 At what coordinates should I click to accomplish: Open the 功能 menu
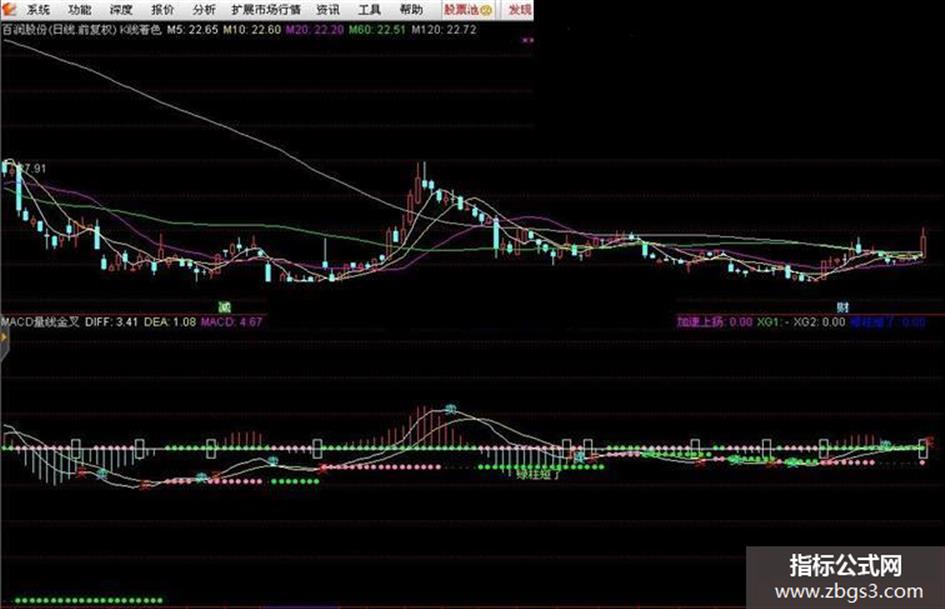80,10
